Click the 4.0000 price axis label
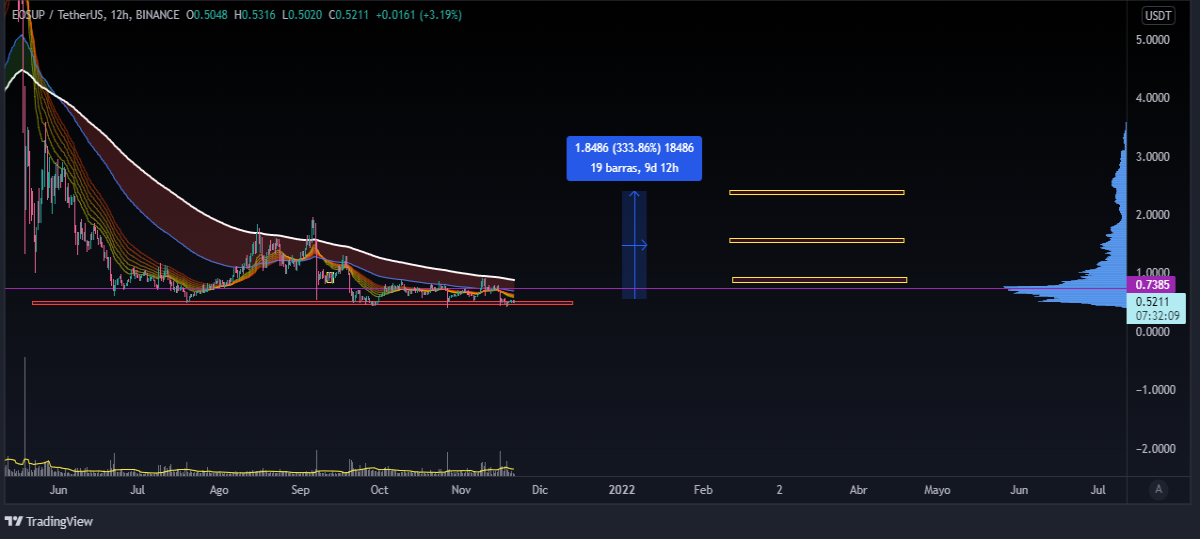This screenshot has width=1200, height=539. (1152, 98)
